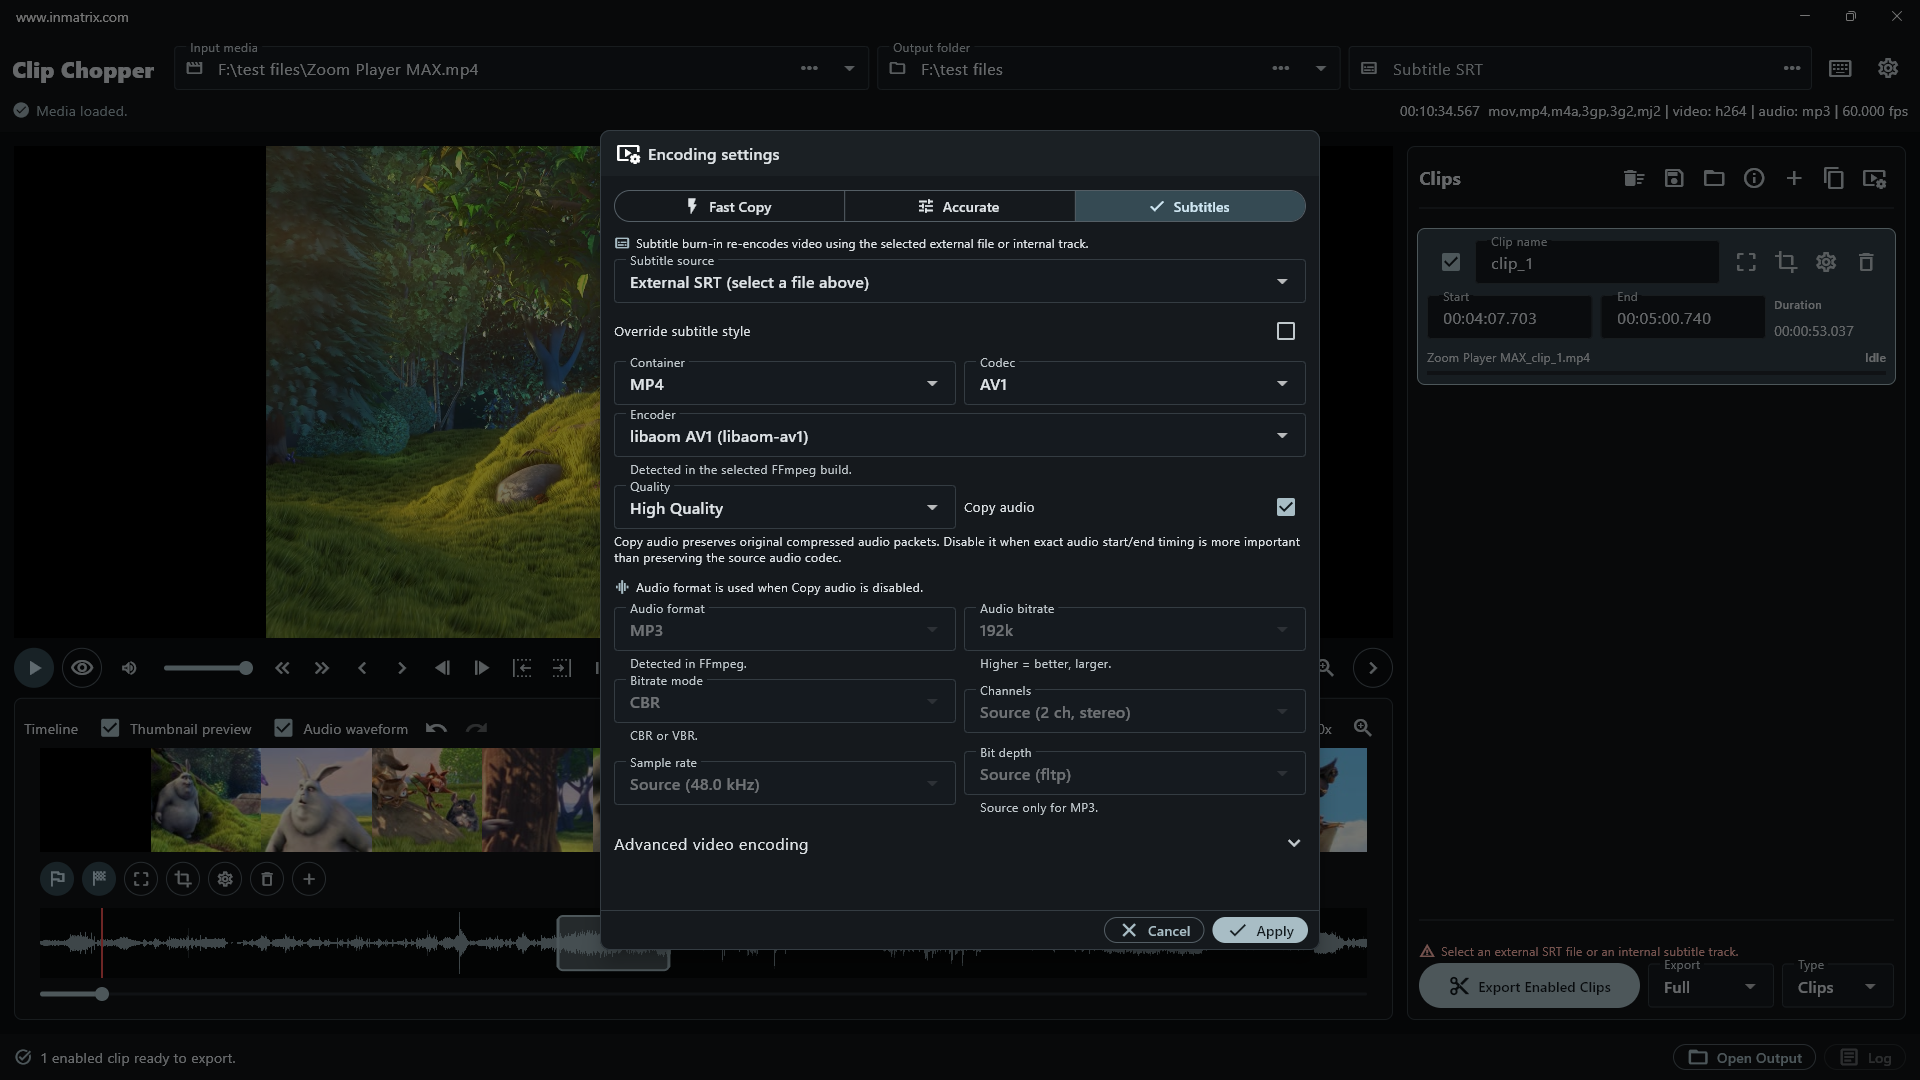Image resolution: width=1920 pixels, height=1080 pixels.
Task: Open the Codec dropdown showing AV1
Action: point(1135,384)
